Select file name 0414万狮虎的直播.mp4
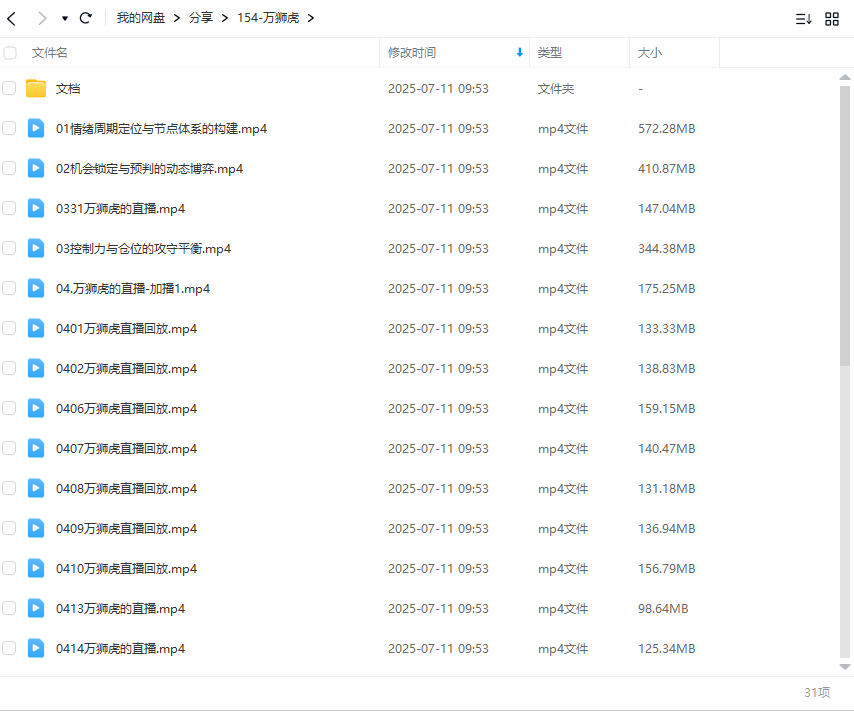This screenshot has height=711, width=854. tap(120, 648)
